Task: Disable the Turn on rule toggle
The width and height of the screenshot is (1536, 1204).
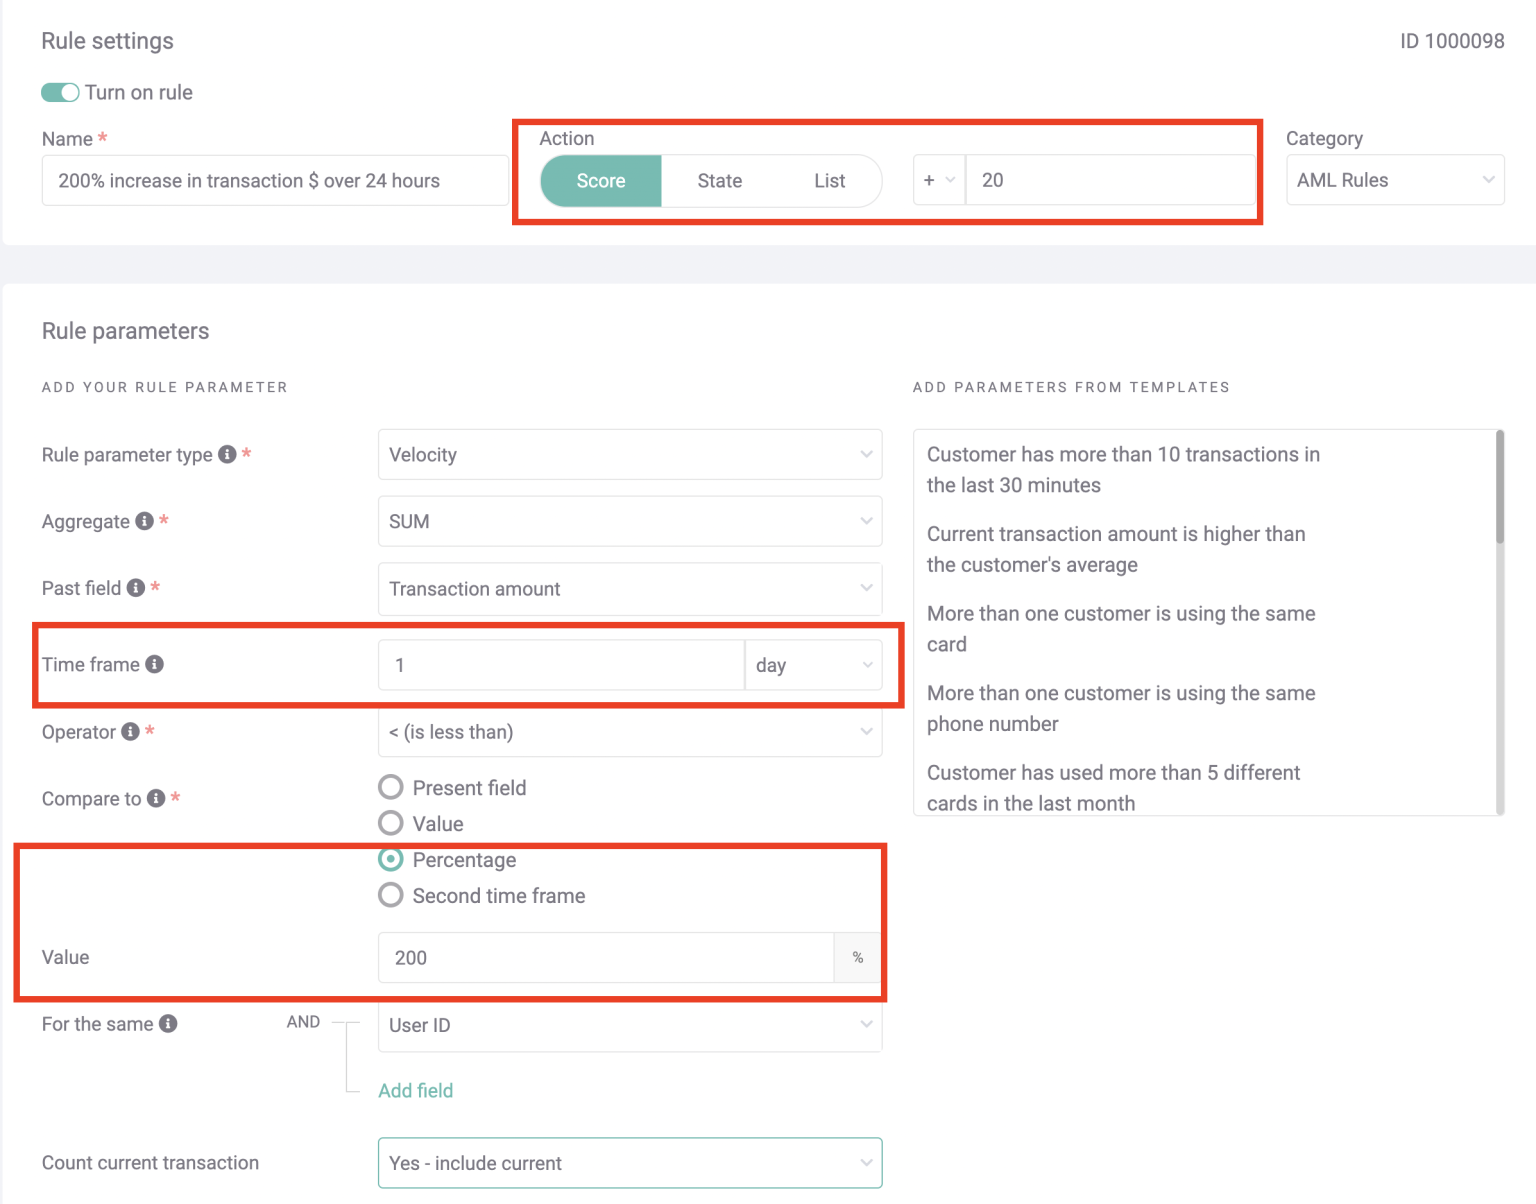Action: 60,92
